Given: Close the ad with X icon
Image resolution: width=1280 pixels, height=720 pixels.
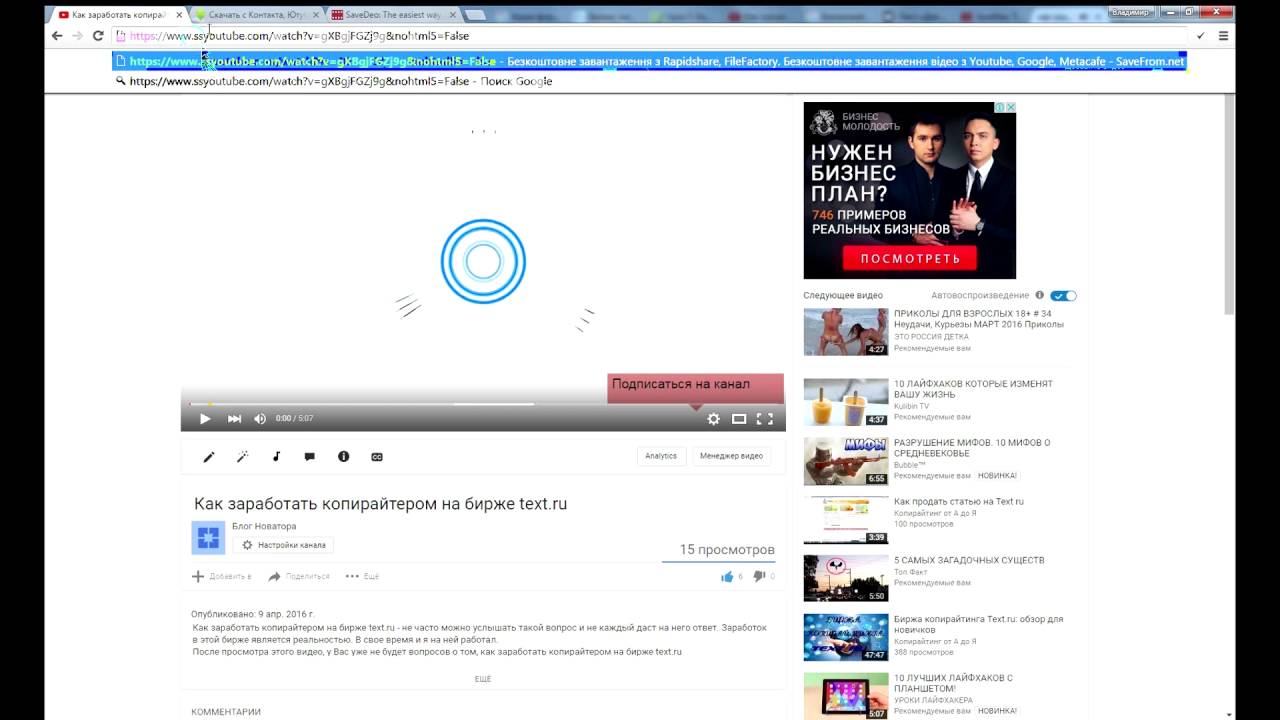Looking at the screenshot, I should point(1010,107).
